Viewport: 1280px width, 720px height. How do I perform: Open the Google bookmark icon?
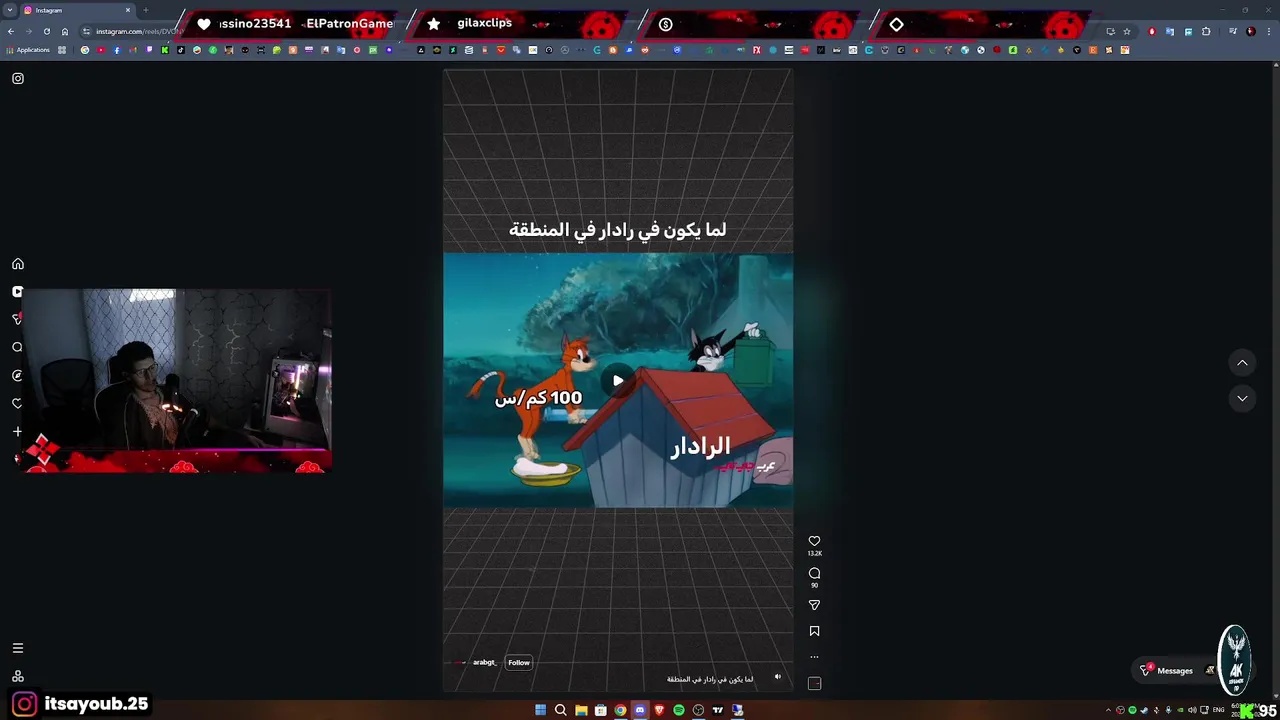pyautogui.click(x=85, y=50)
